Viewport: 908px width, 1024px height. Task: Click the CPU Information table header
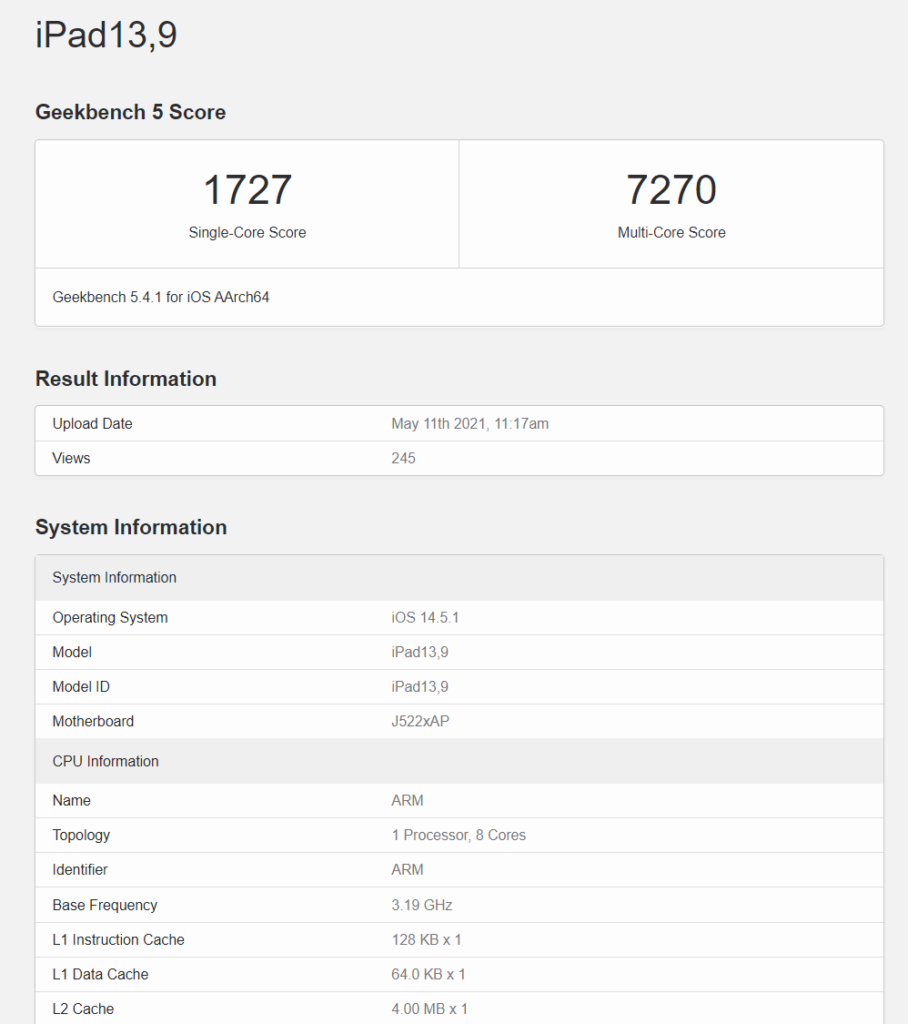[105, 762]
